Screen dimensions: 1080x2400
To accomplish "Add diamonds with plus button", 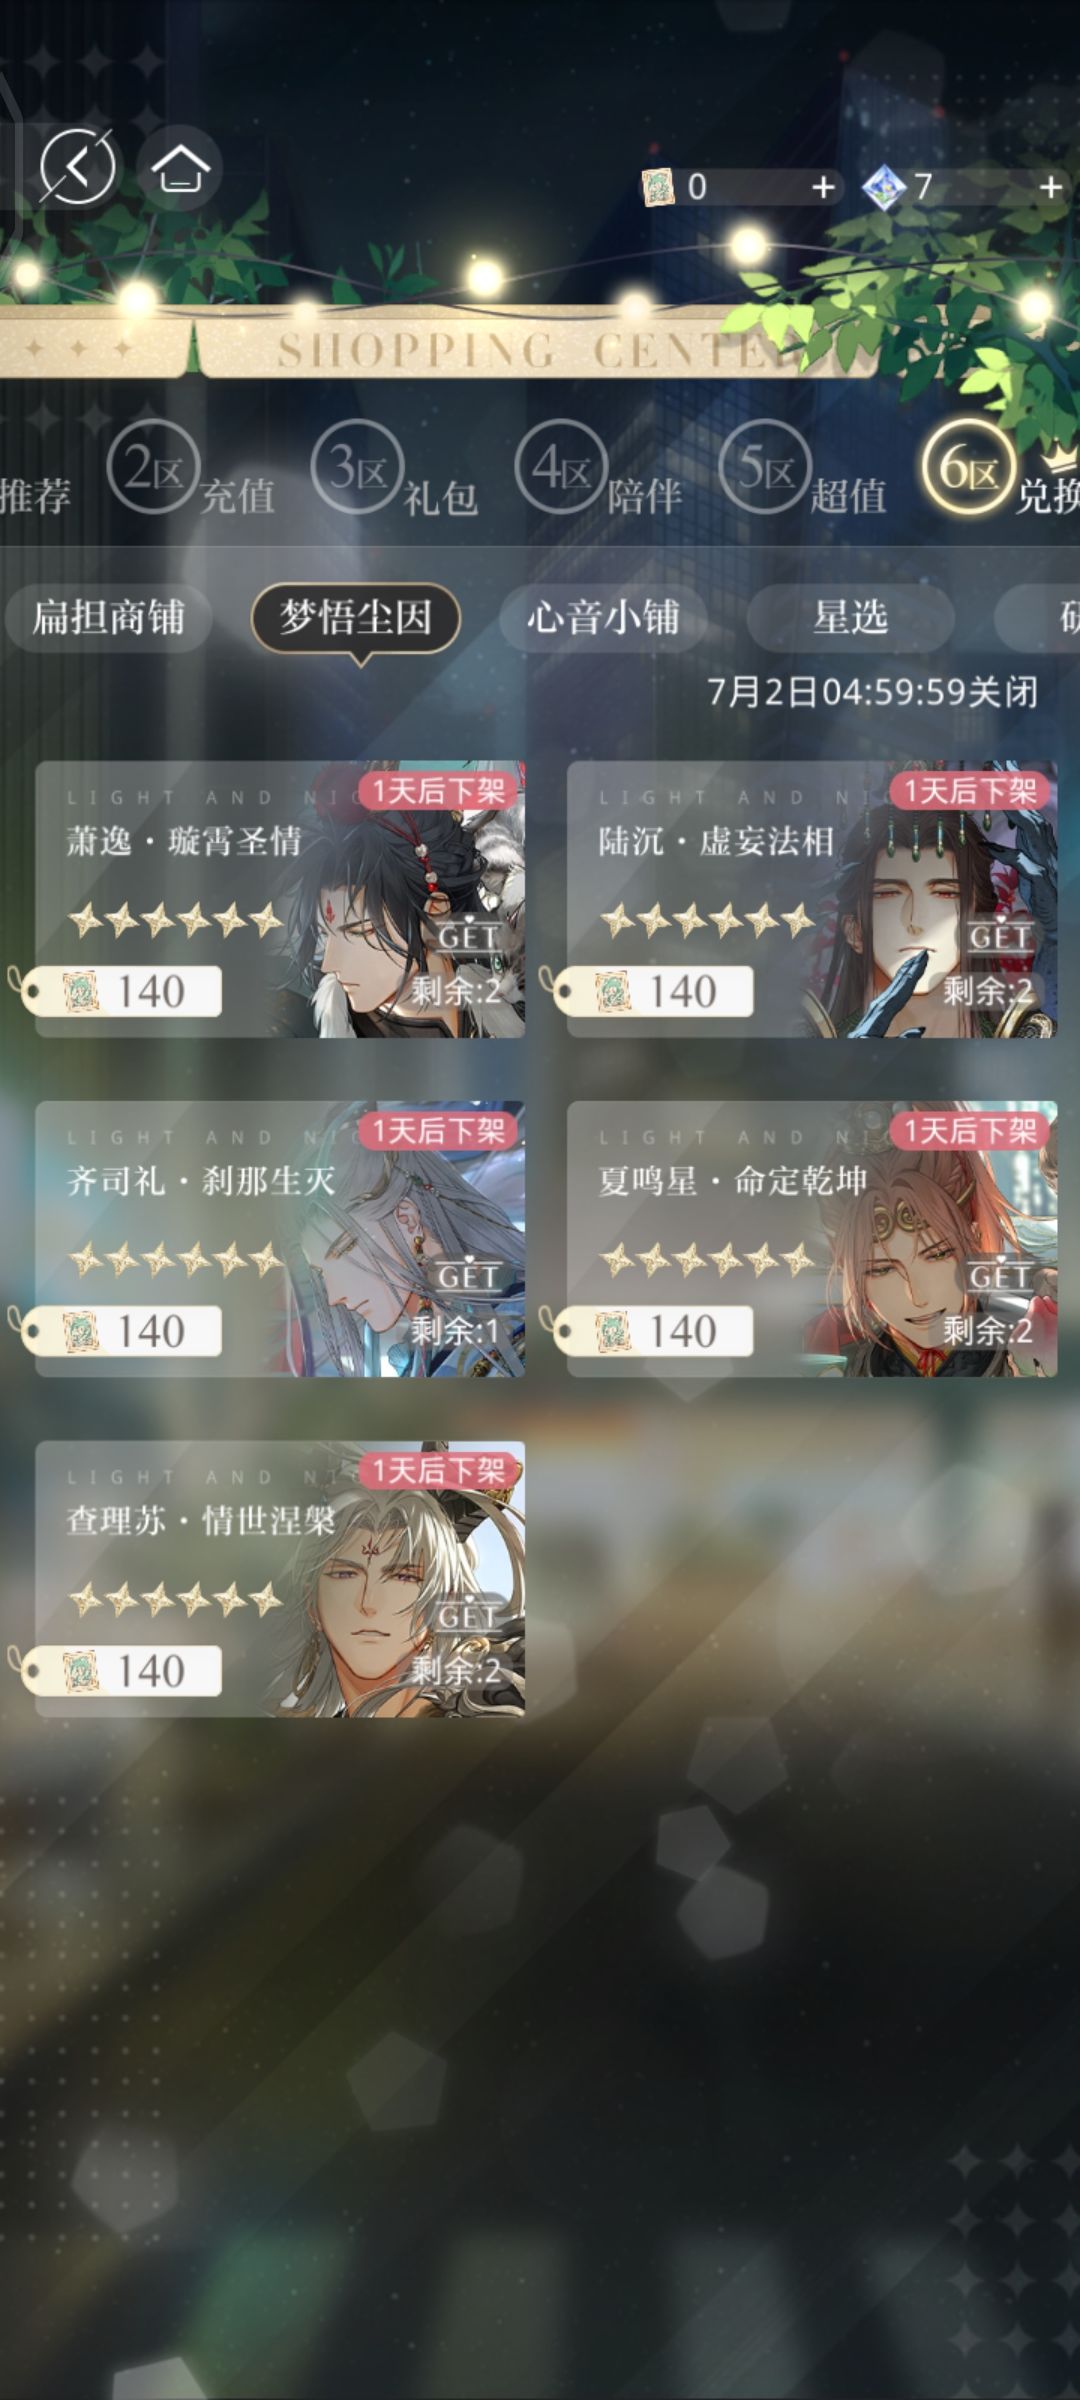I will [1050, 187].
